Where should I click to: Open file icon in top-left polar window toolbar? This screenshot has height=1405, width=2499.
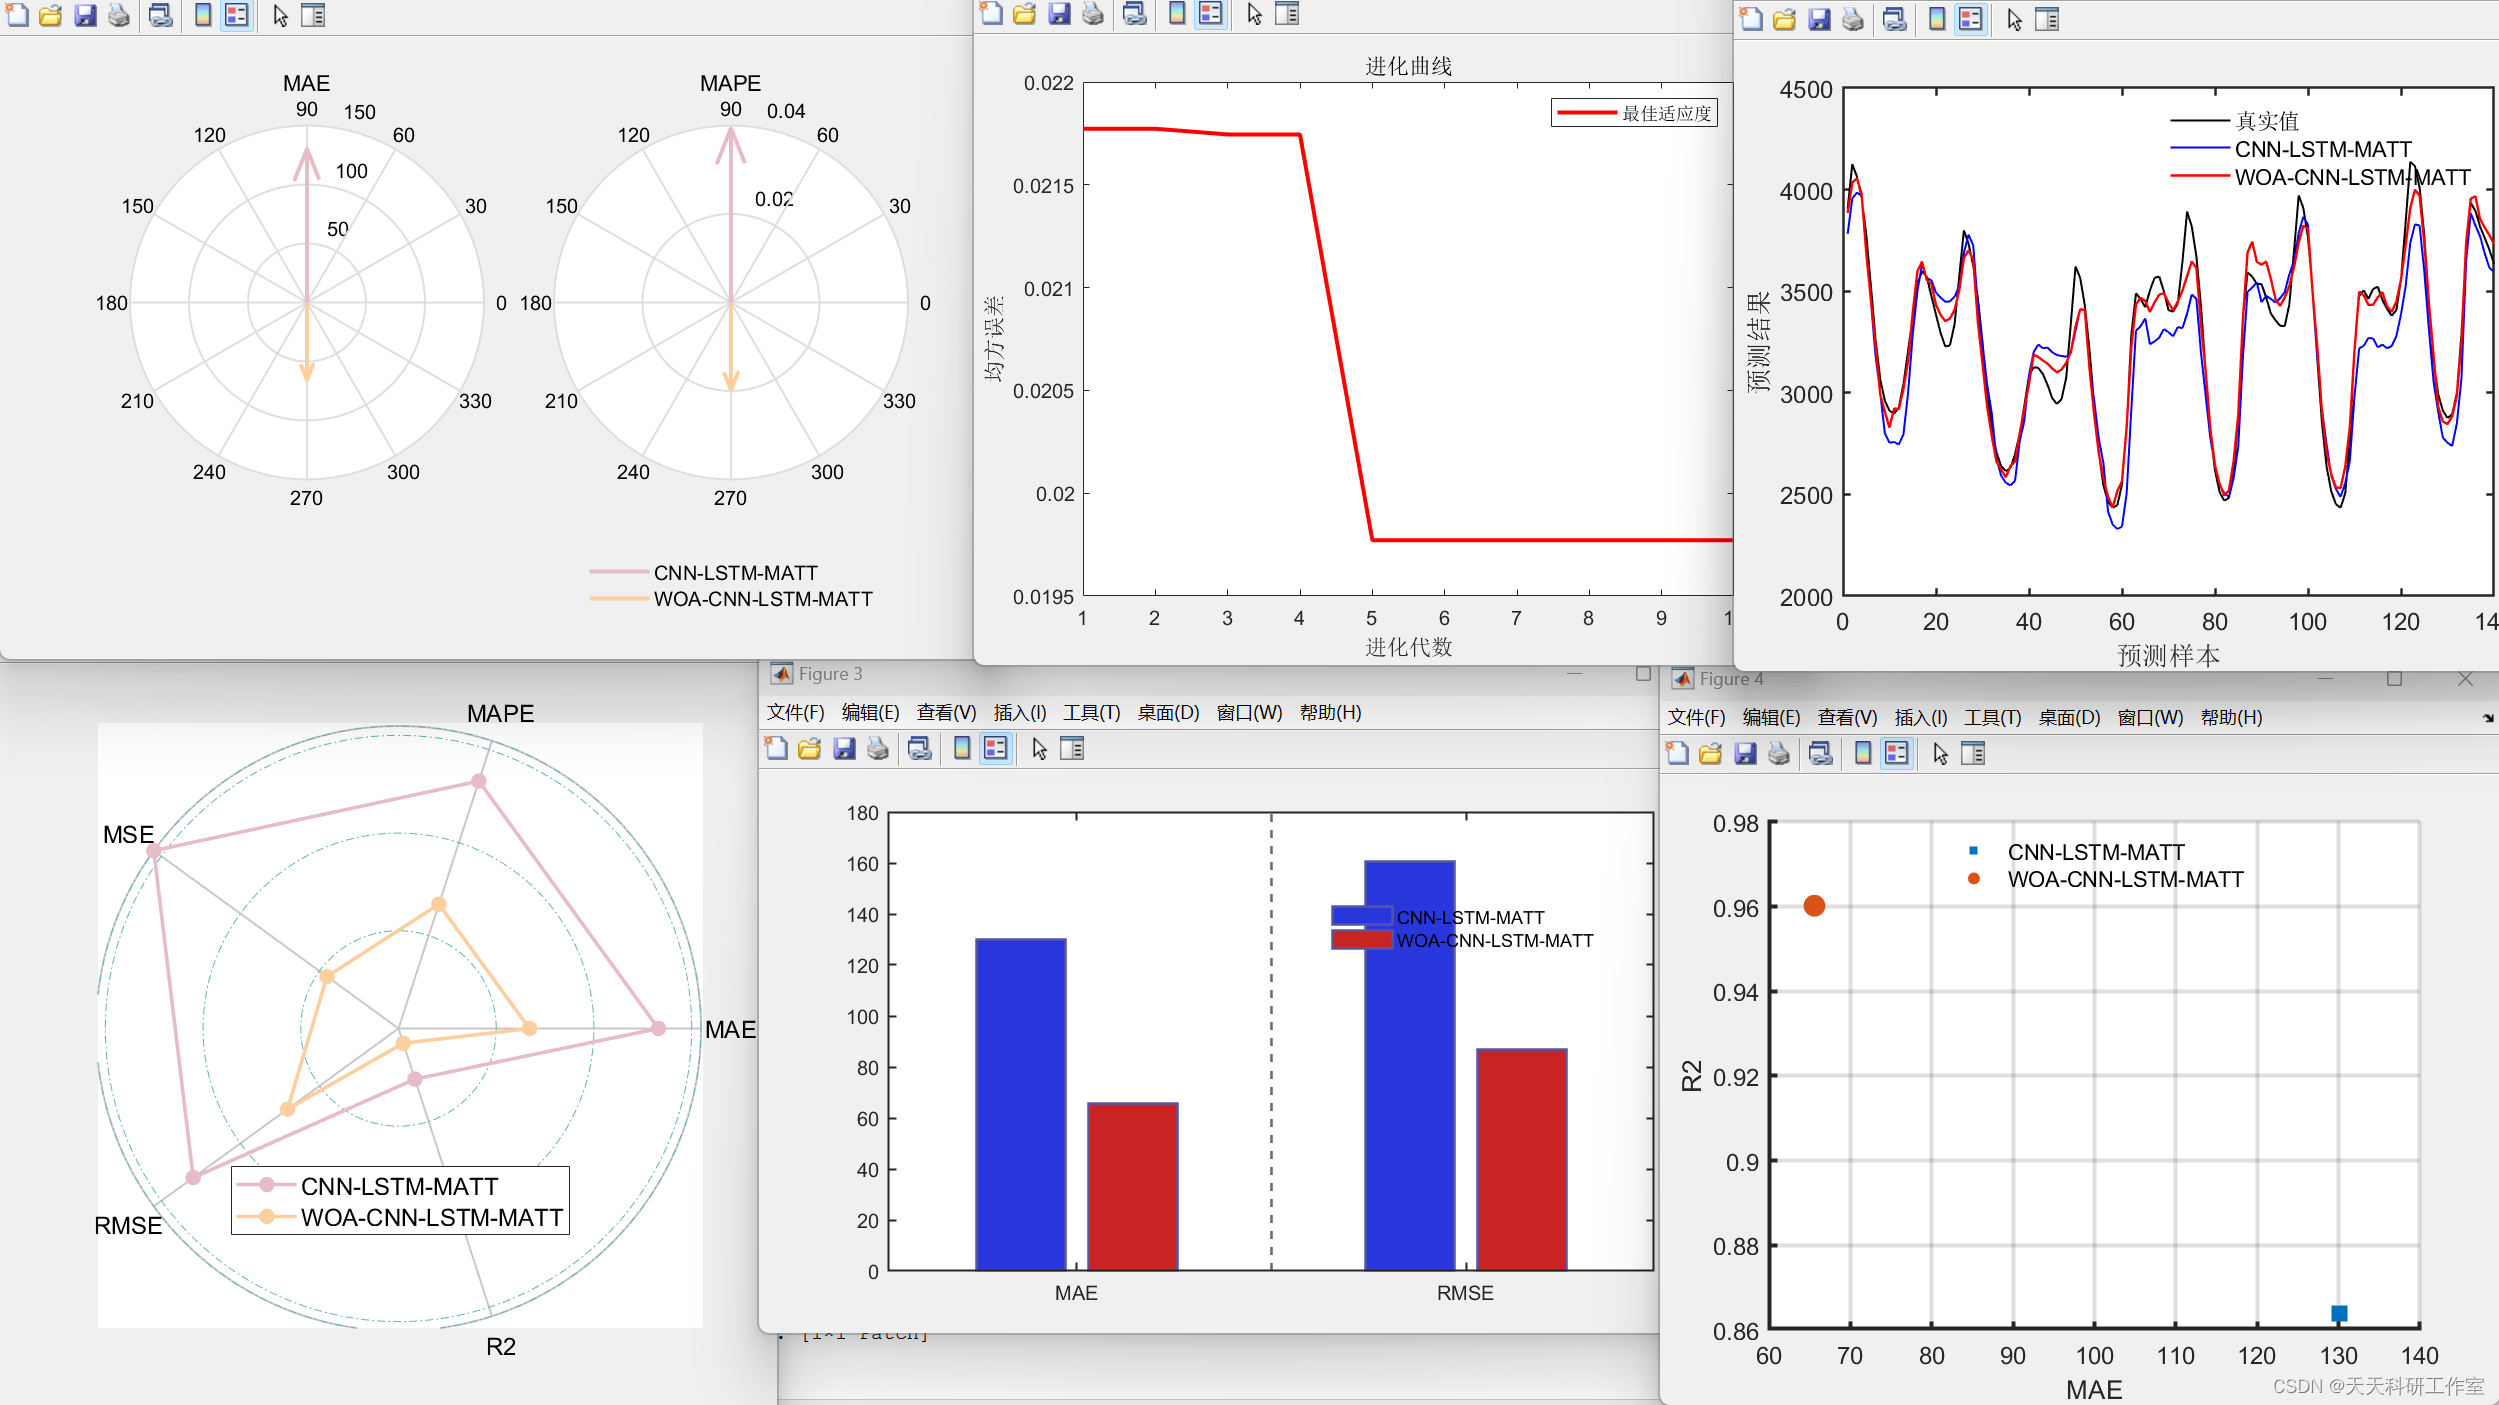coord(50,15)
